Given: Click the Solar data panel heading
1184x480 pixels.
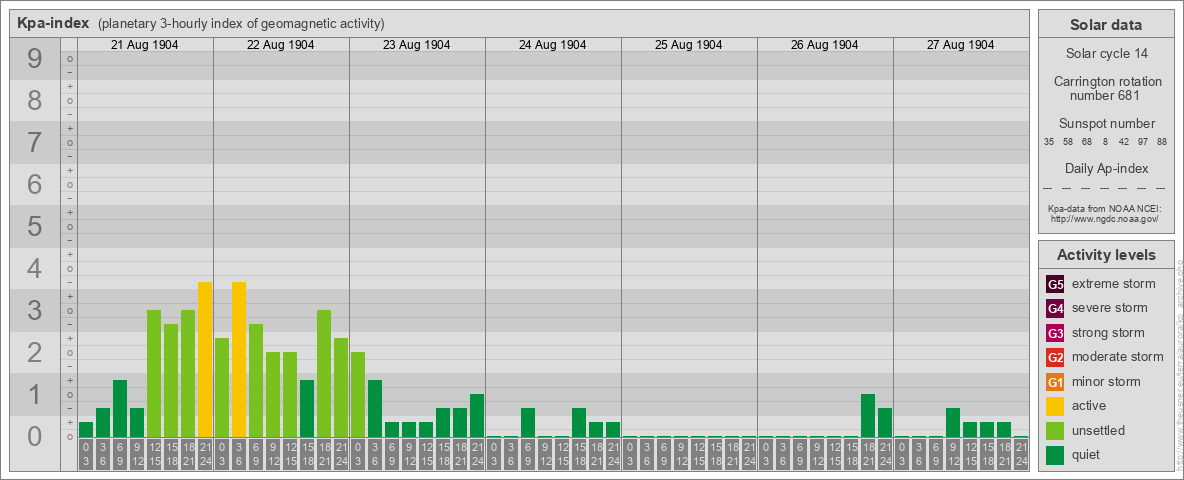Looking at the screenshot, I should click(1105, 25).
